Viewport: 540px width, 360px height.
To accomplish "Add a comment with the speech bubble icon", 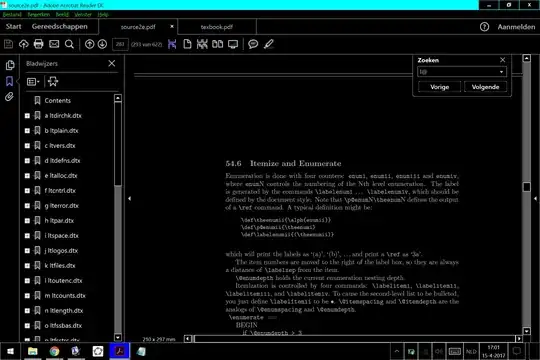I will coord(253,44).
